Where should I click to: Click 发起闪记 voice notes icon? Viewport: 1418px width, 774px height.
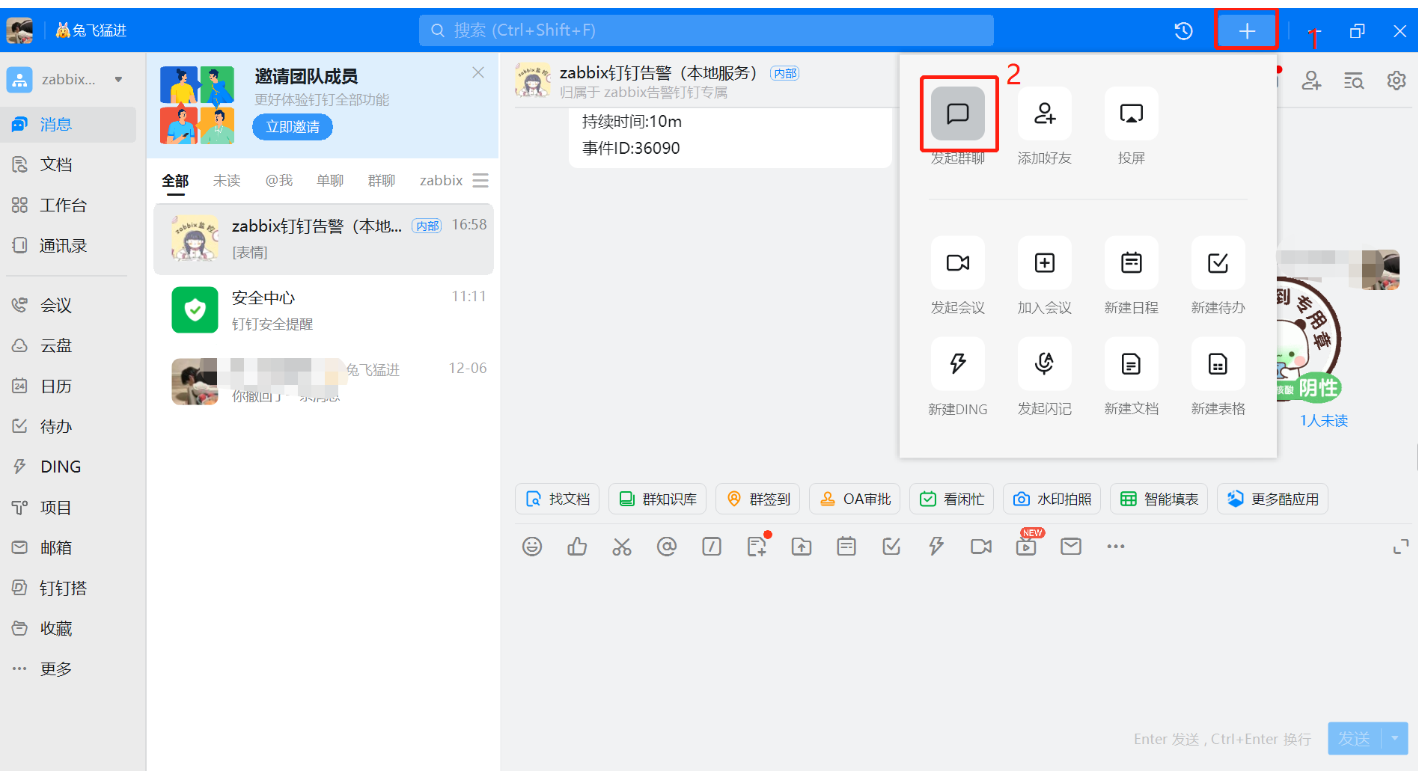[x=1045, y=363]
